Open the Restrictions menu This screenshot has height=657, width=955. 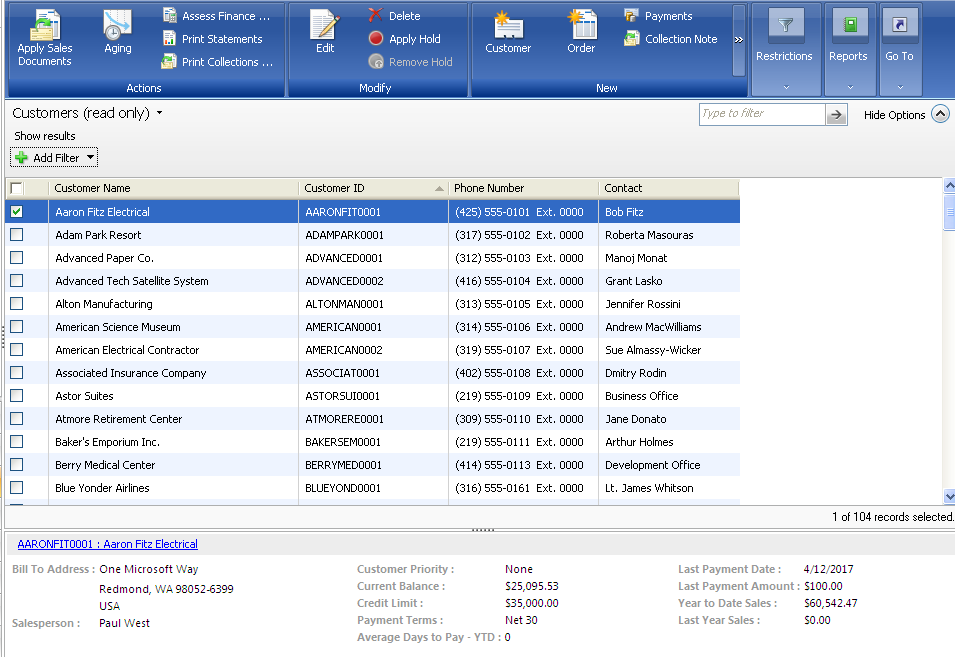(x=784, y=49)
